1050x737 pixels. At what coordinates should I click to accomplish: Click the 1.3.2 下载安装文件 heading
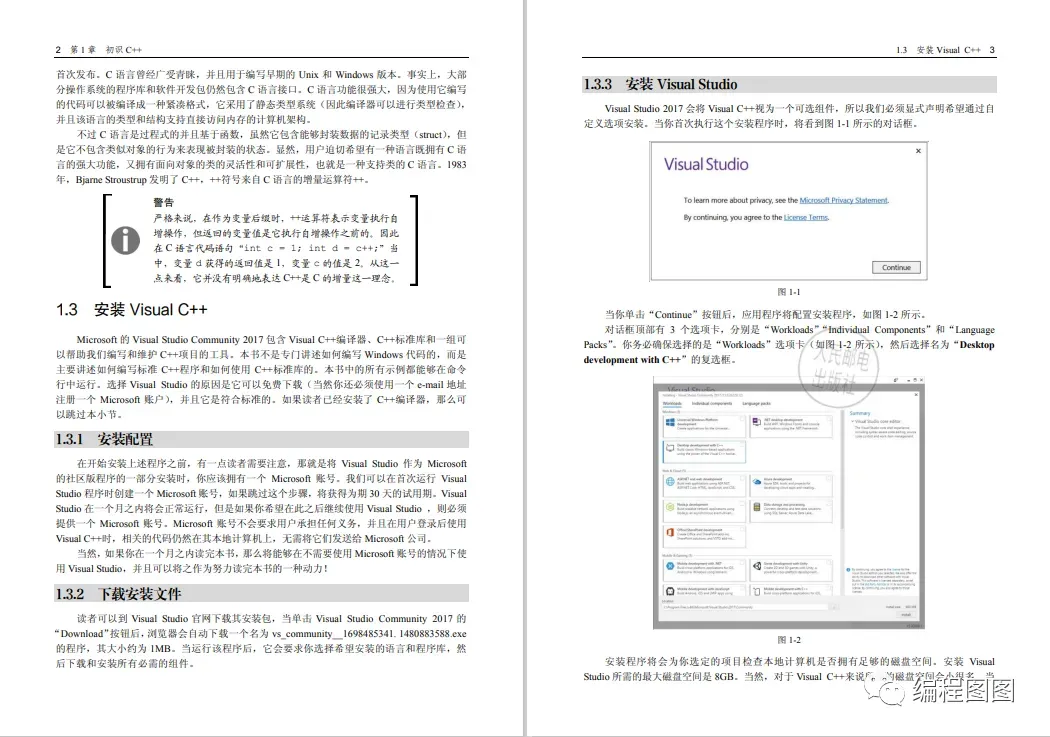(x=119, y=594)
